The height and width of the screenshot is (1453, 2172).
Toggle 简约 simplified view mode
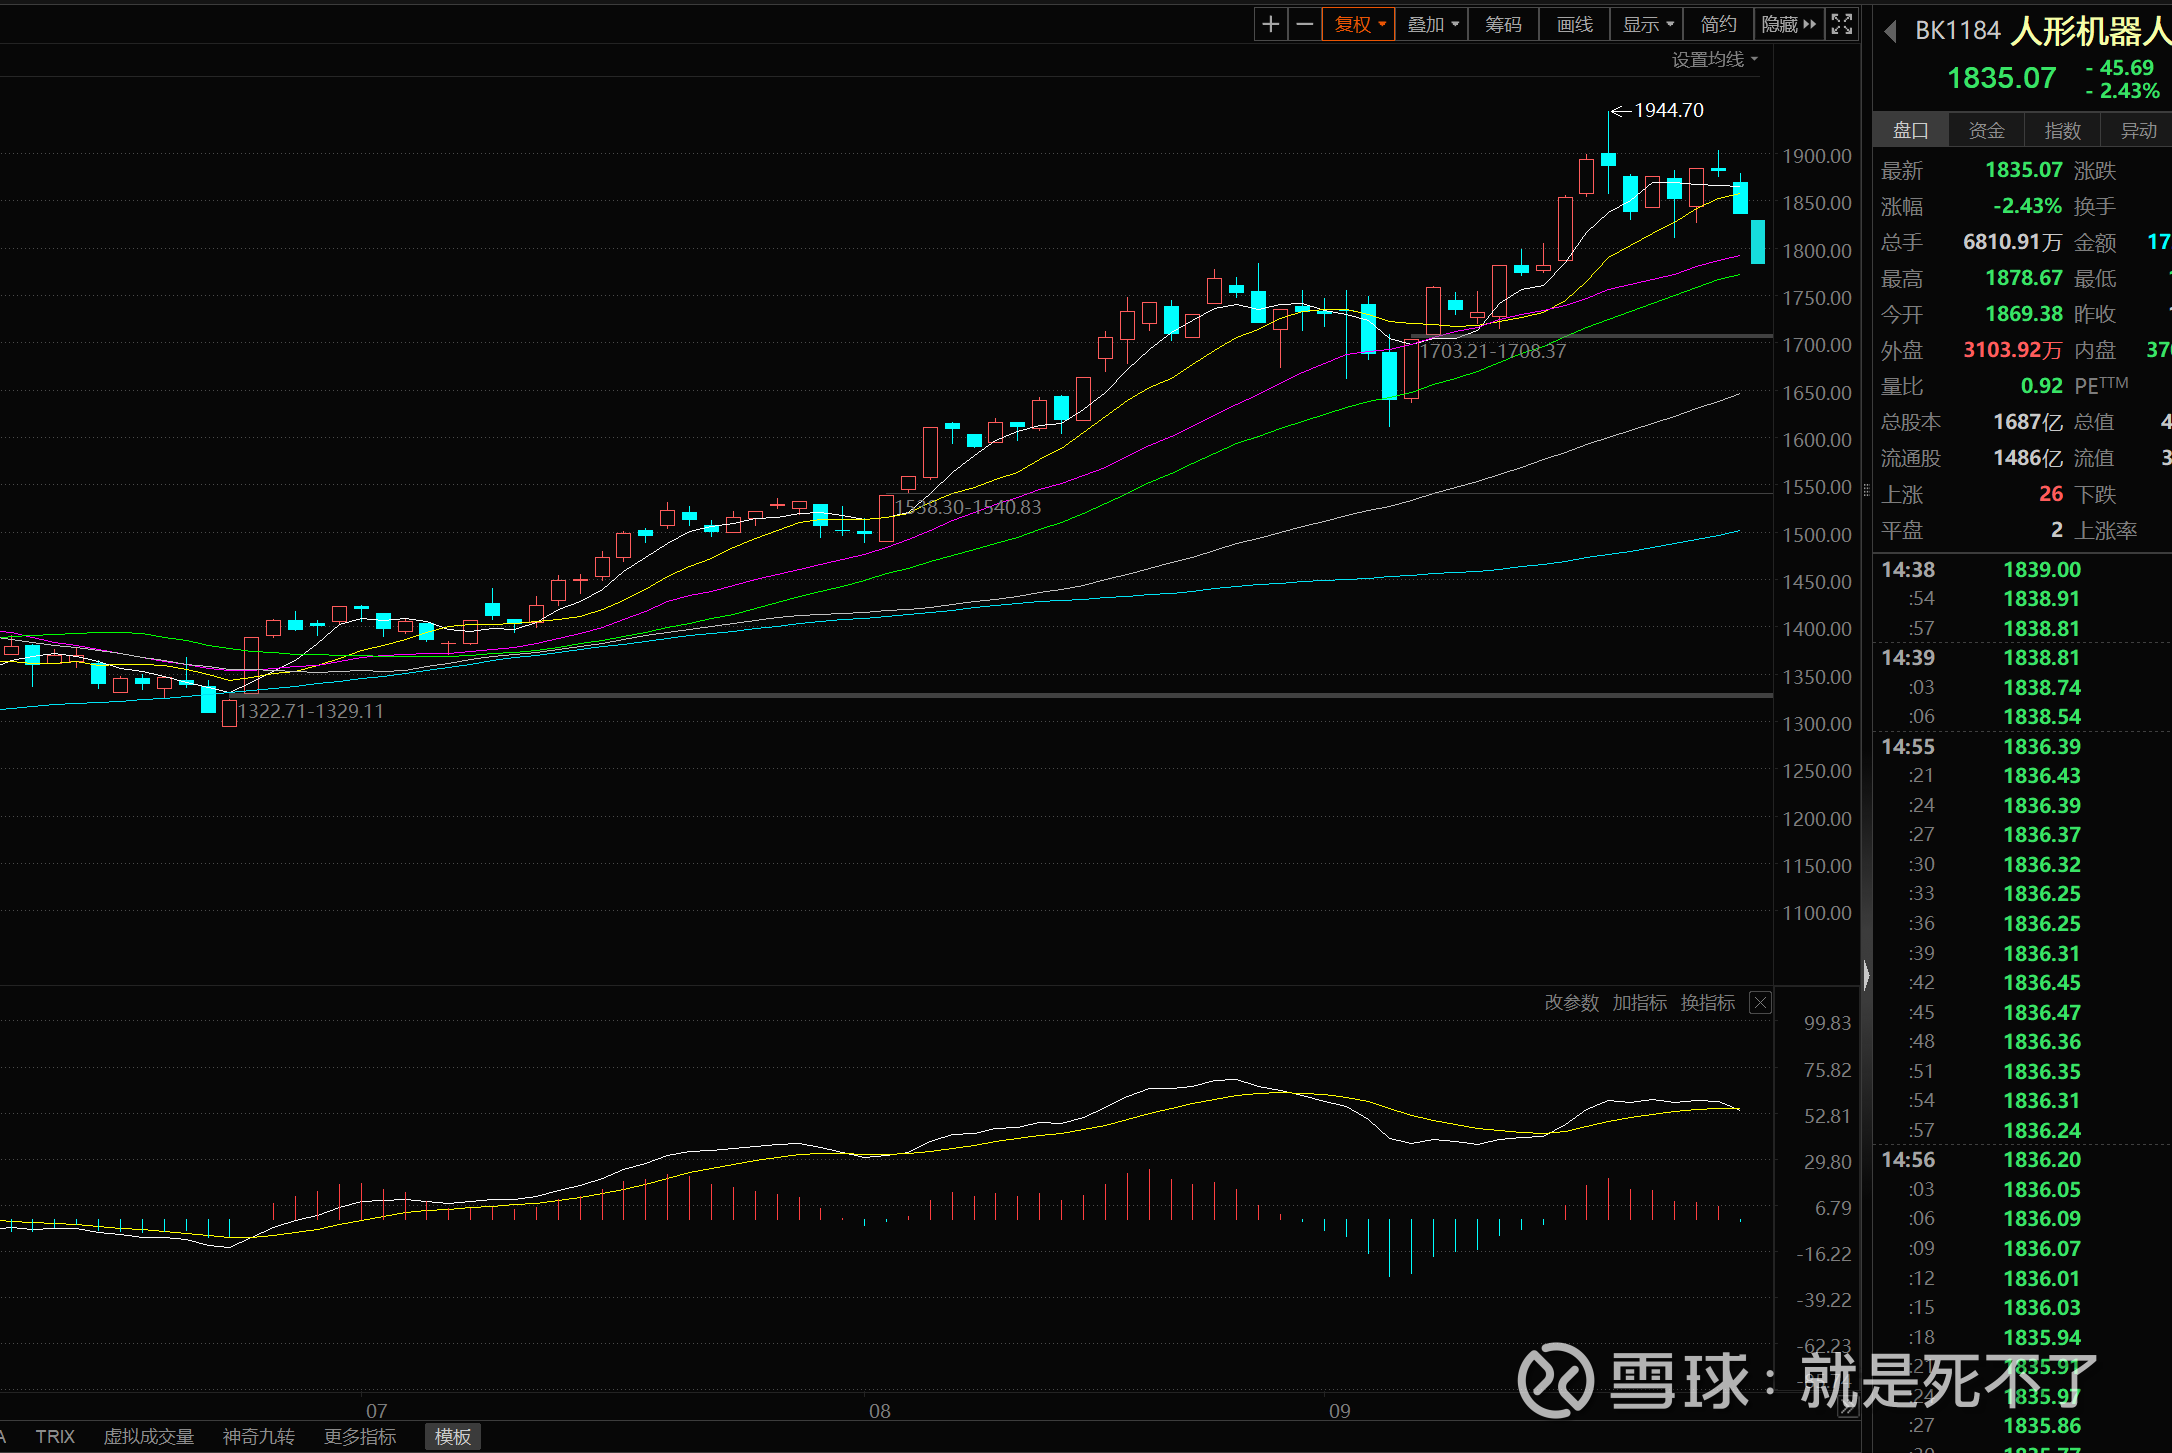[1718, 24]
